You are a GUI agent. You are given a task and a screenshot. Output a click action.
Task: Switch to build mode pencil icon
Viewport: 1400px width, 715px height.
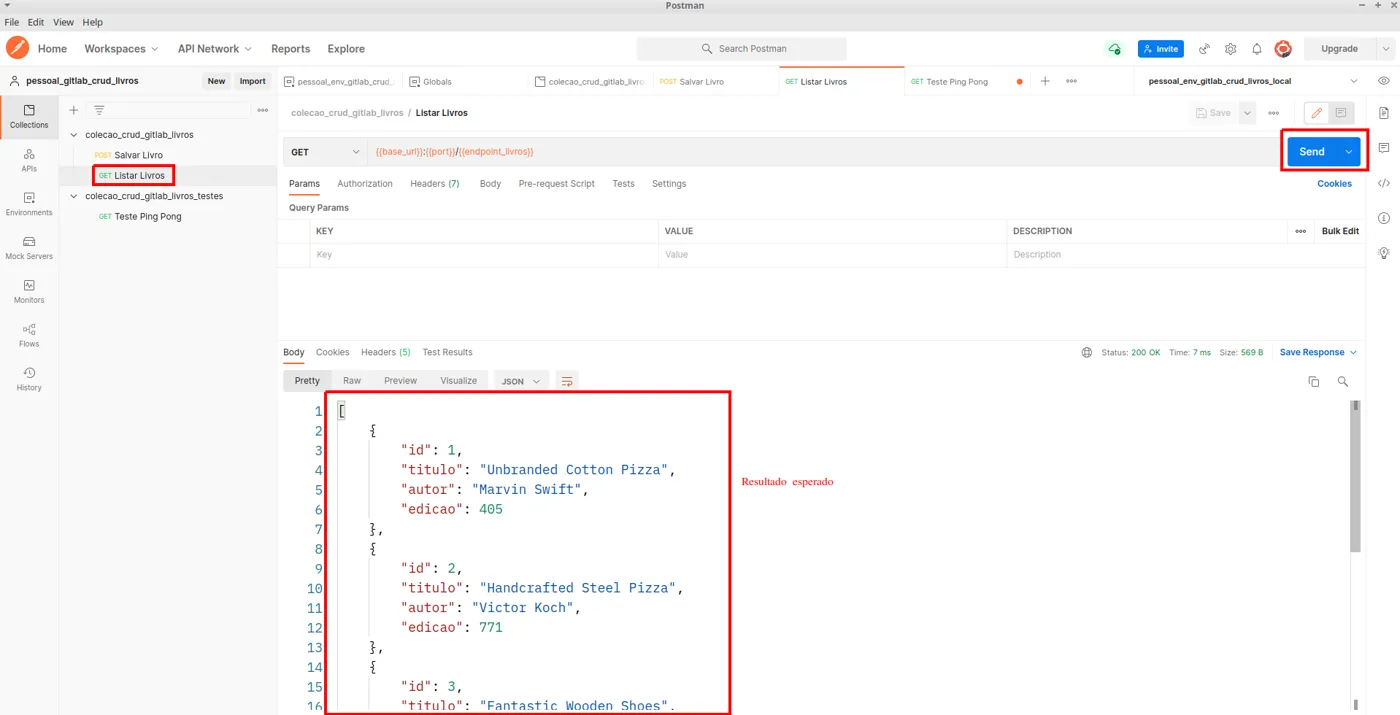(x=1317, y=113)
